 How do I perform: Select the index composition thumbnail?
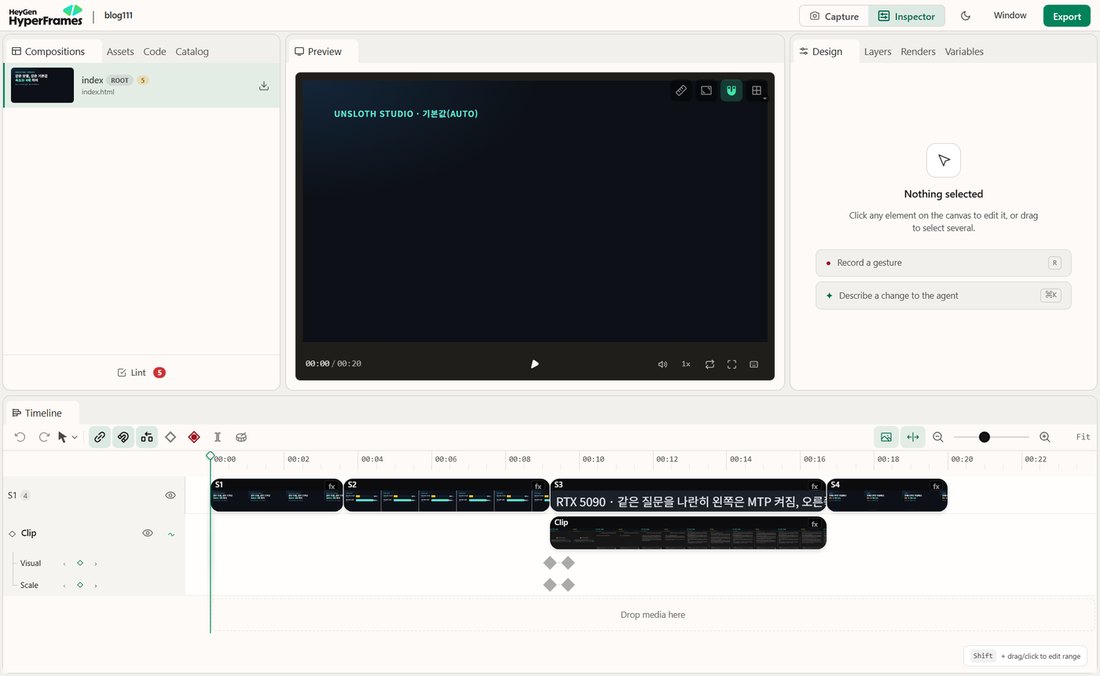[42, 85]
